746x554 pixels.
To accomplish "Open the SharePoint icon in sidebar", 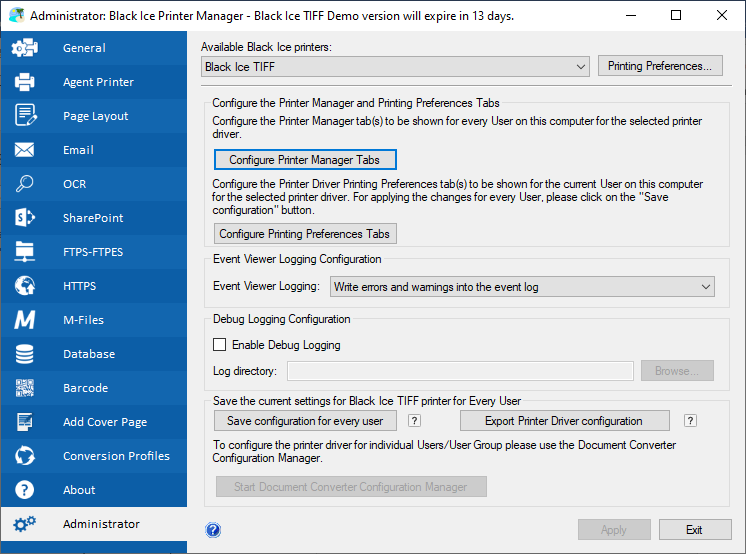I will tap(25, 218).
